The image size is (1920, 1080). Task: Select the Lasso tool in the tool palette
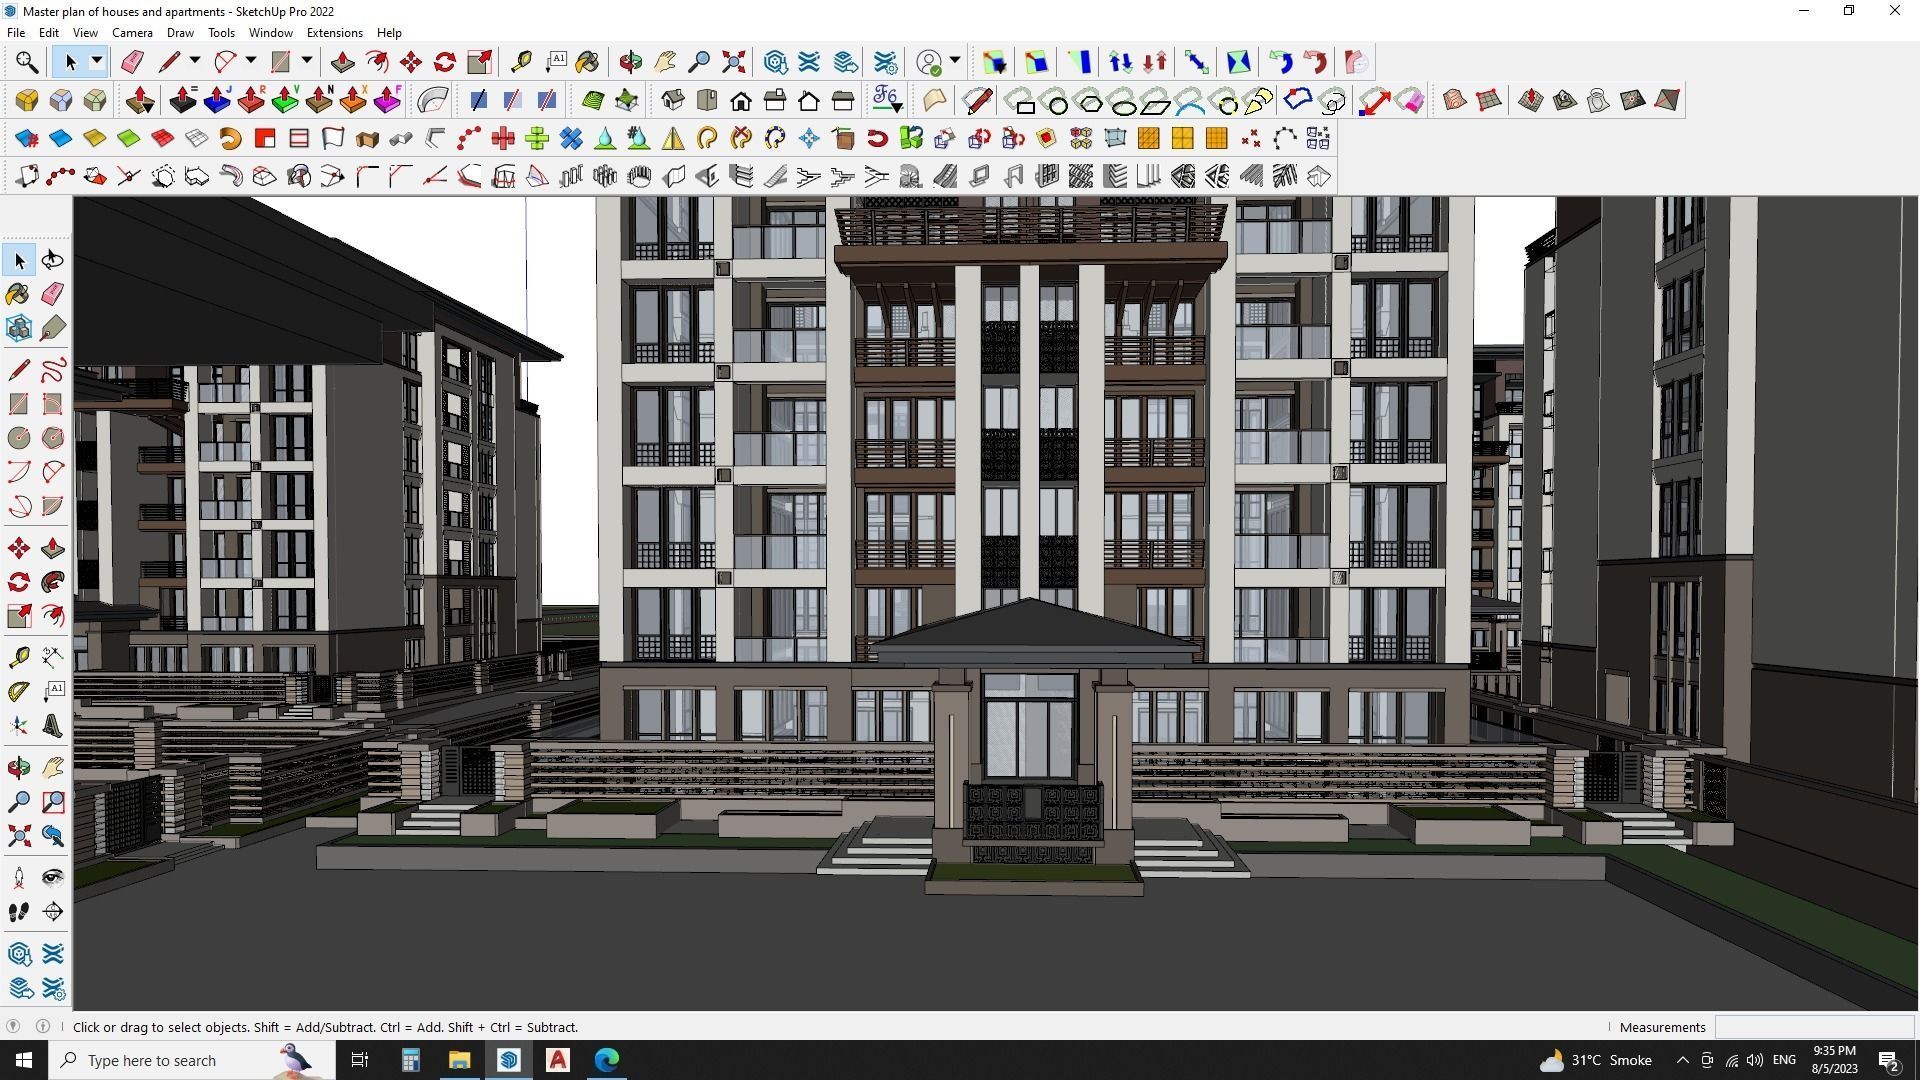click(53, 260)
